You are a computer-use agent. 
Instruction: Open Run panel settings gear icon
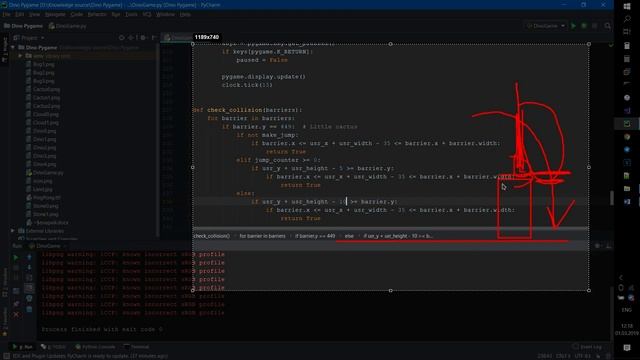(x=597, y=246)
